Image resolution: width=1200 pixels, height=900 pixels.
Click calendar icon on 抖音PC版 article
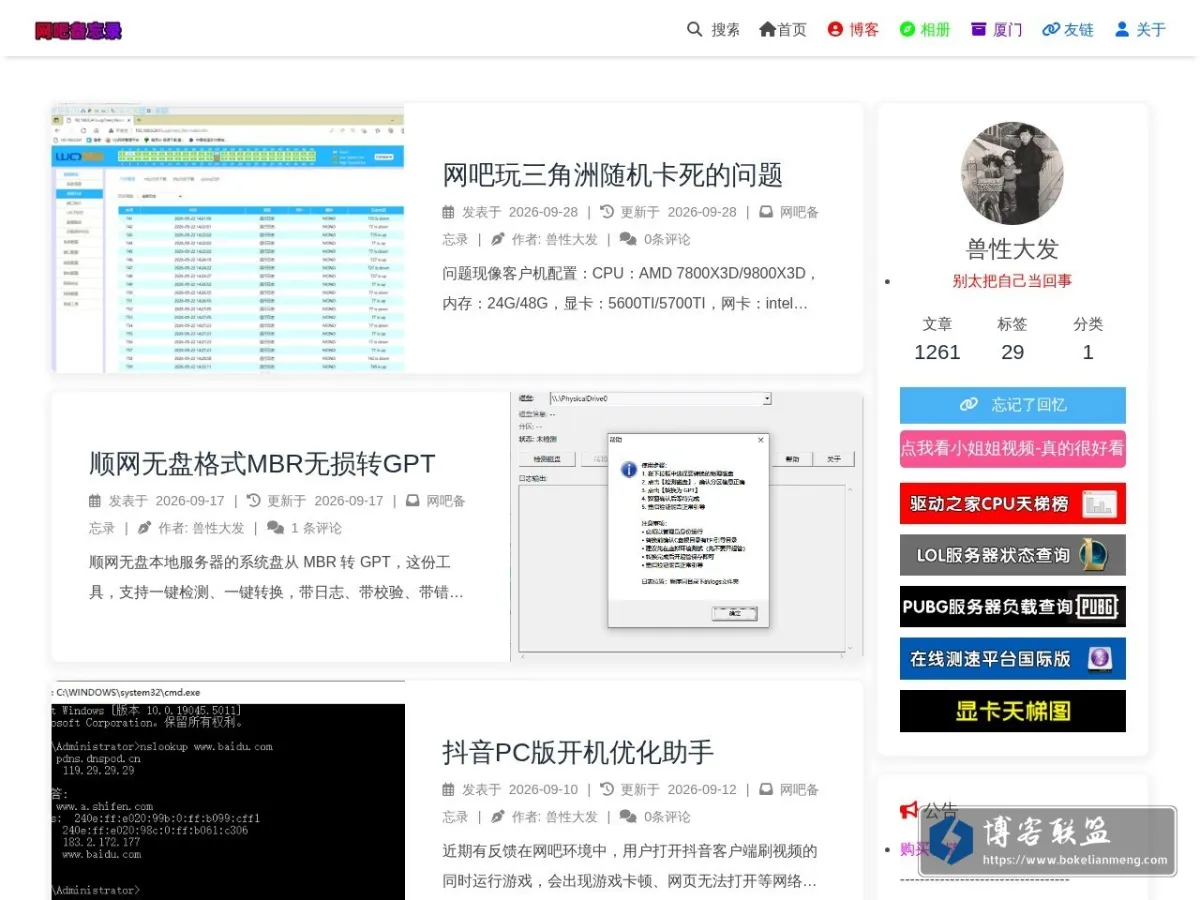click(449, 790)
